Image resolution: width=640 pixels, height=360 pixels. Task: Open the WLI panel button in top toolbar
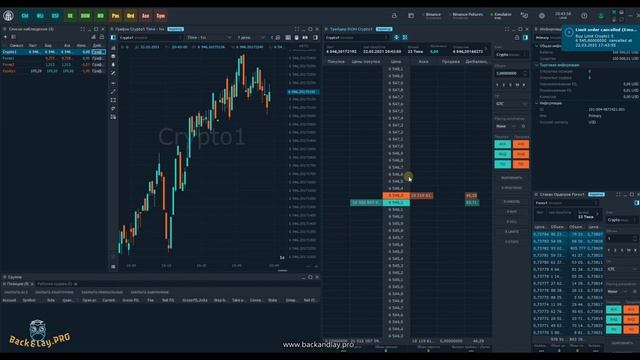coord(40,16)
